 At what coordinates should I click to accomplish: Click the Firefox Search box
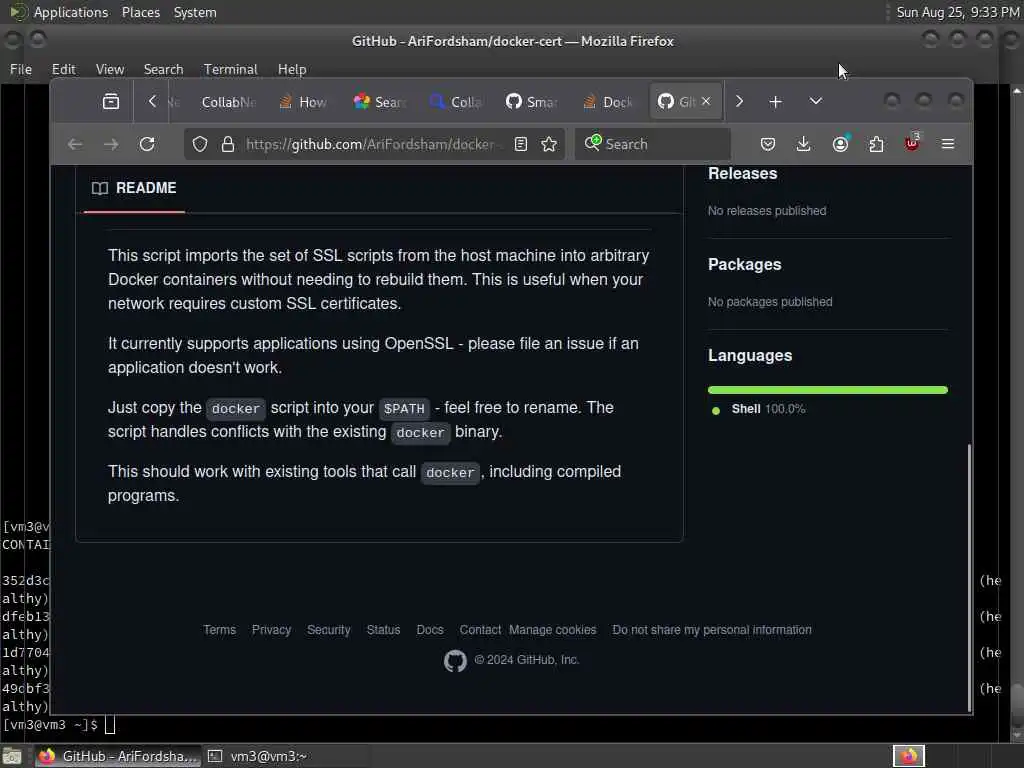point(652,144)
